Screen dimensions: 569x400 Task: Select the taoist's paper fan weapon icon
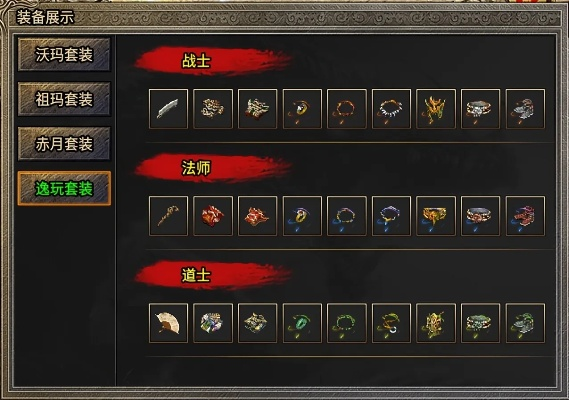[168, 323]
